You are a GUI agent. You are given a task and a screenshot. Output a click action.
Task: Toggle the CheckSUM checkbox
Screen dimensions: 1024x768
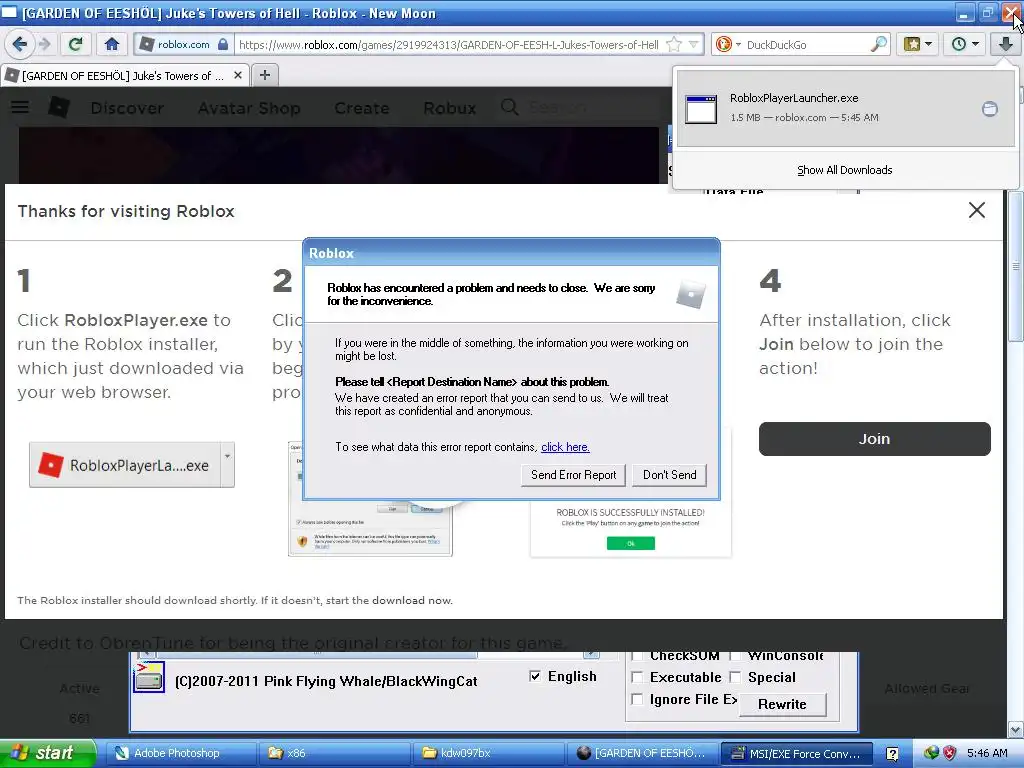637,656
